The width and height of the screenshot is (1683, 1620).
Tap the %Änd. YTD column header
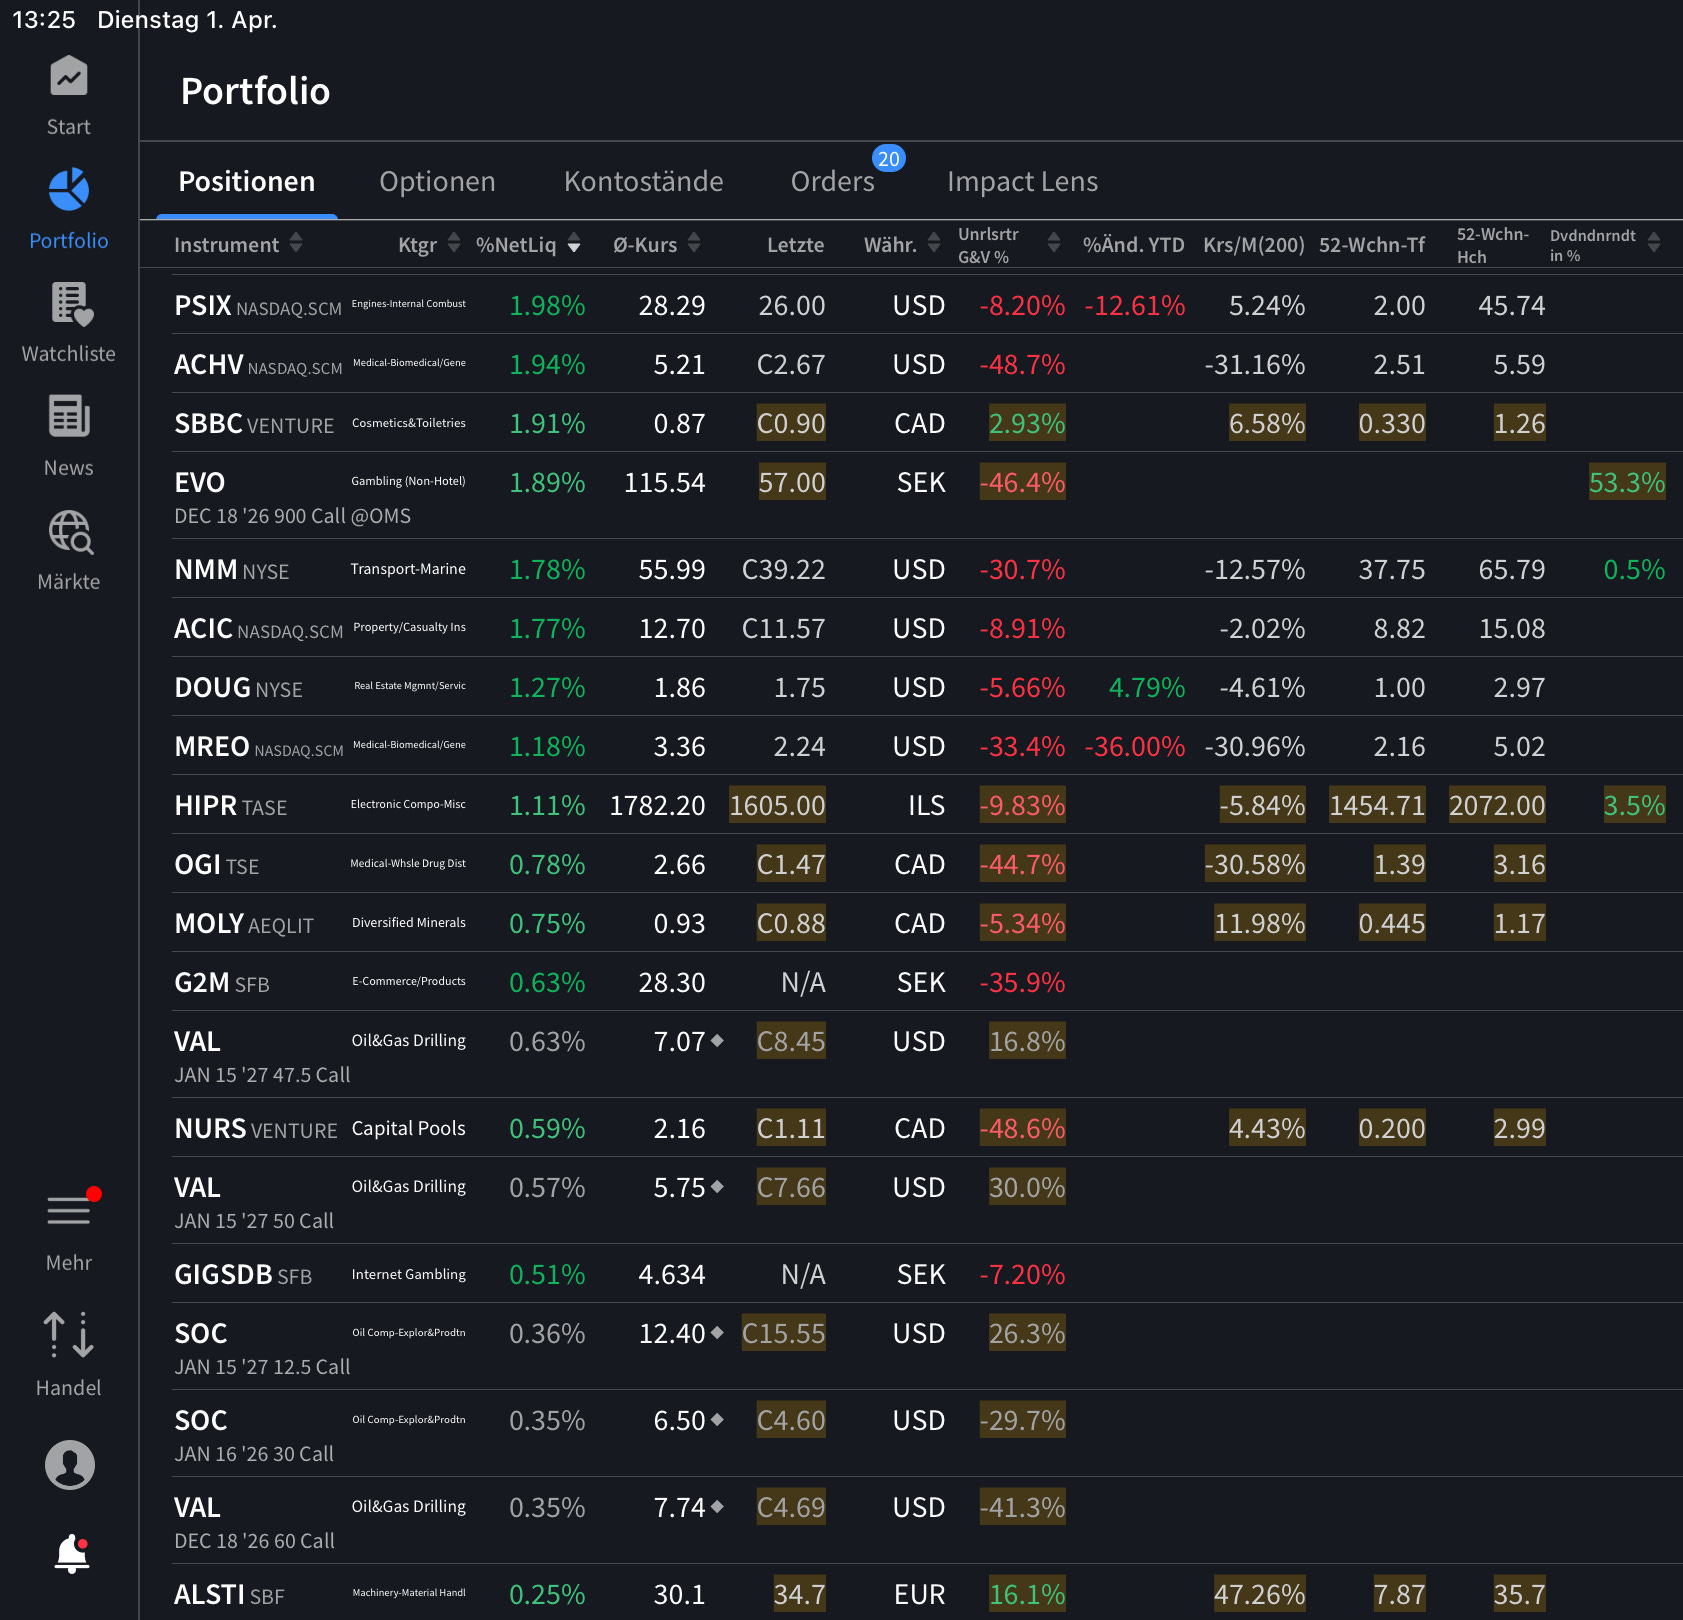1133,245
